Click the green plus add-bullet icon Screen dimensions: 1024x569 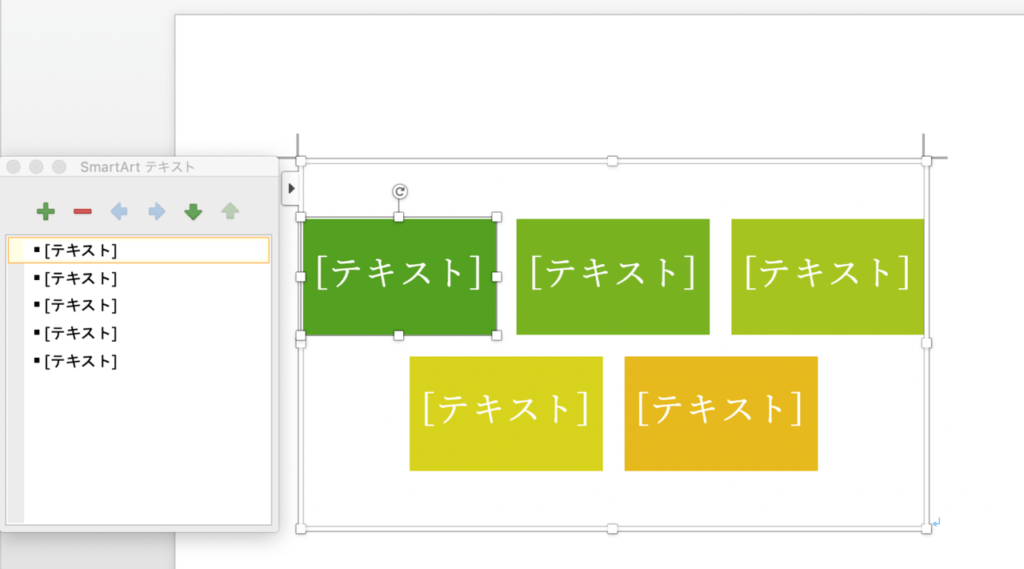pyautogui.click(x=45, y=211)
